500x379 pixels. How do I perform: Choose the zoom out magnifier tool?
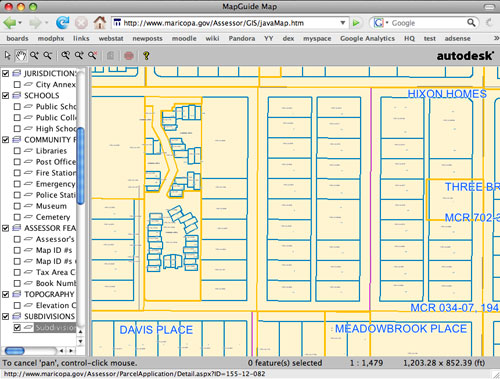point(48,55)
